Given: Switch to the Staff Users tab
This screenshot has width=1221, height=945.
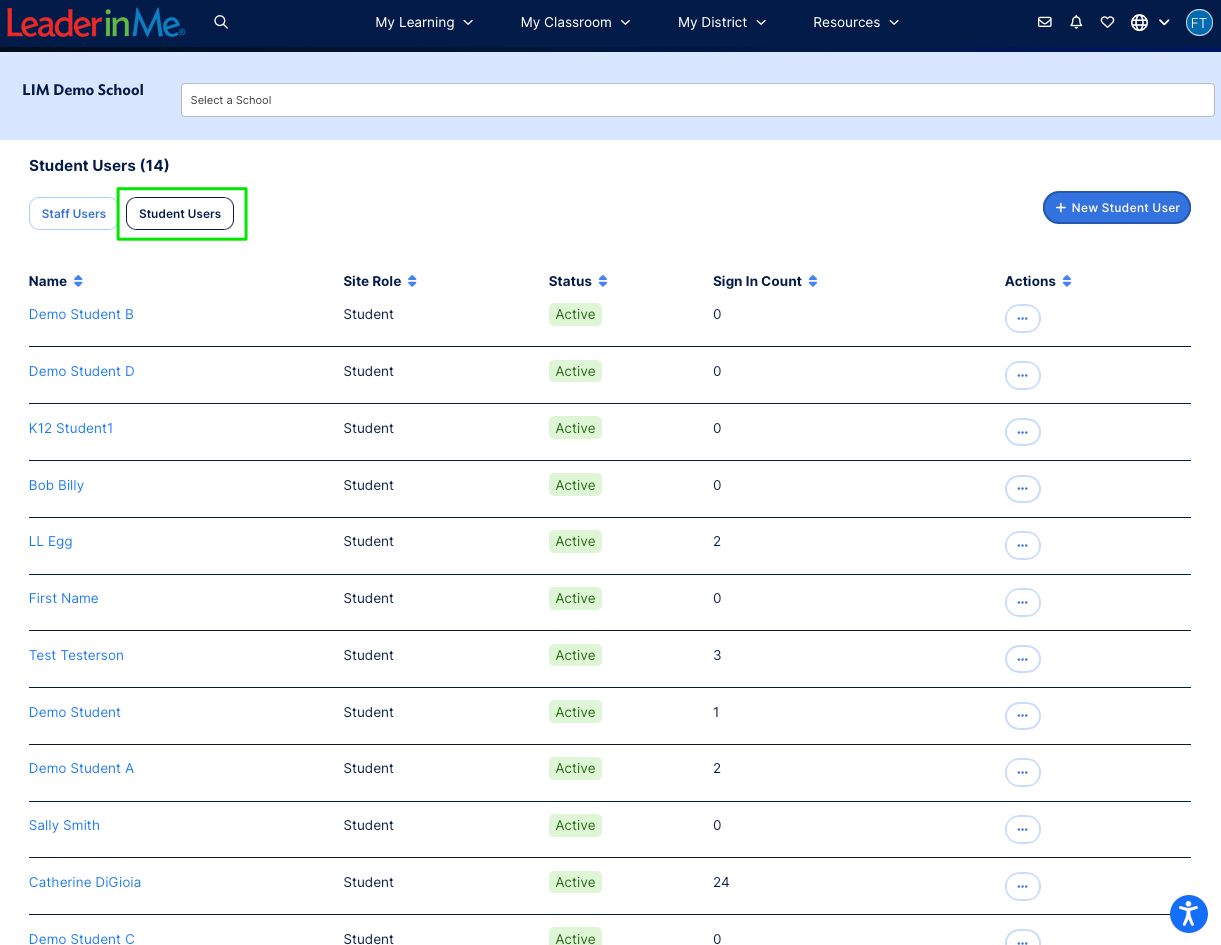Looking at the screenshot, I should click(x=73, y=213).
